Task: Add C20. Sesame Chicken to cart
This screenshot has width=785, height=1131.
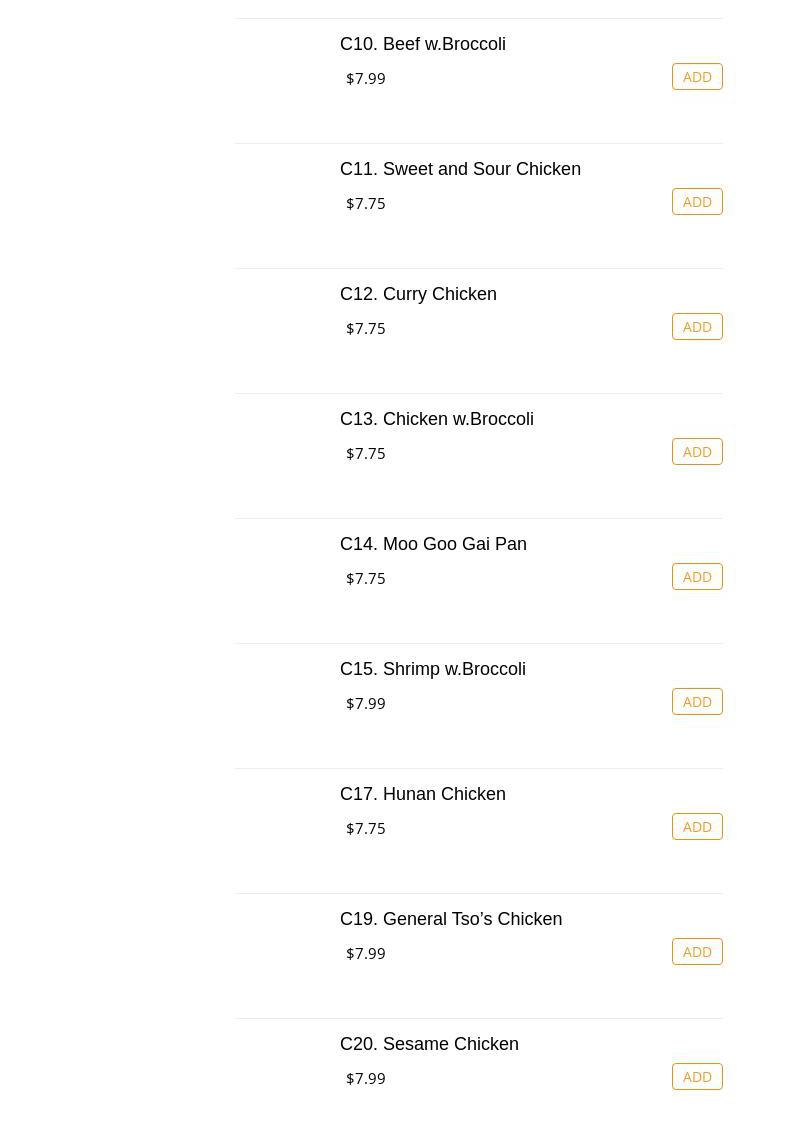Action: 697,1077
